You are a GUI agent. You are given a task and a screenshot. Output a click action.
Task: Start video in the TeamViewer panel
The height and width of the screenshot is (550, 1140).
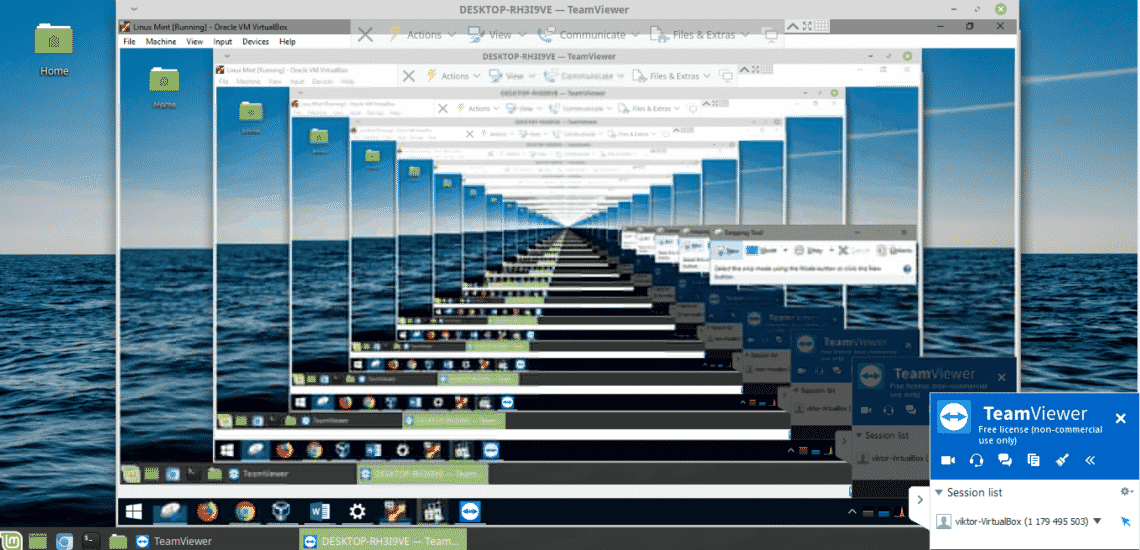point(947,460)
